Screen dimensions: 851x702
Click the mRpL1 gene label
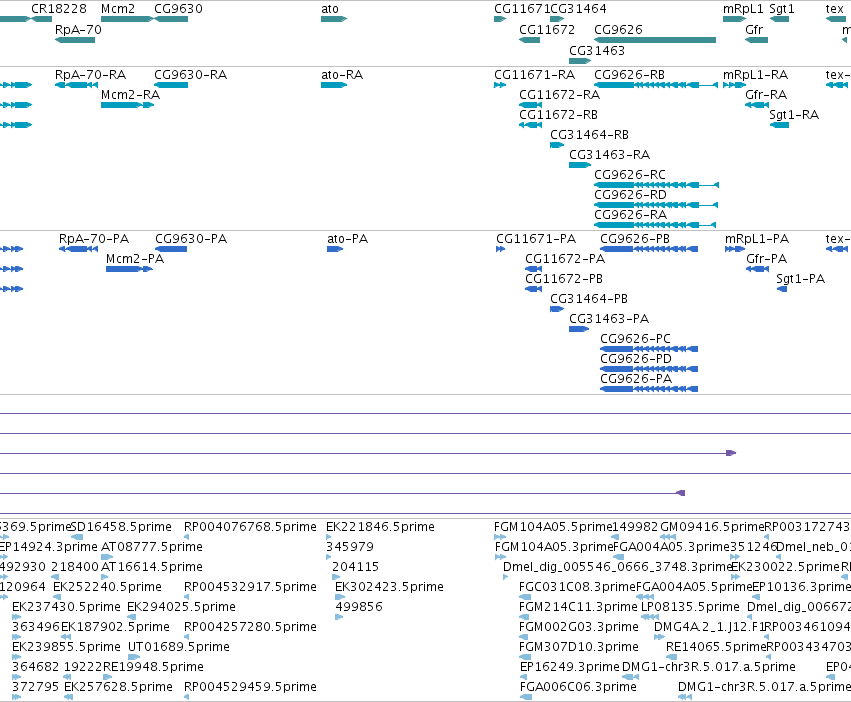tap(743, 9)
